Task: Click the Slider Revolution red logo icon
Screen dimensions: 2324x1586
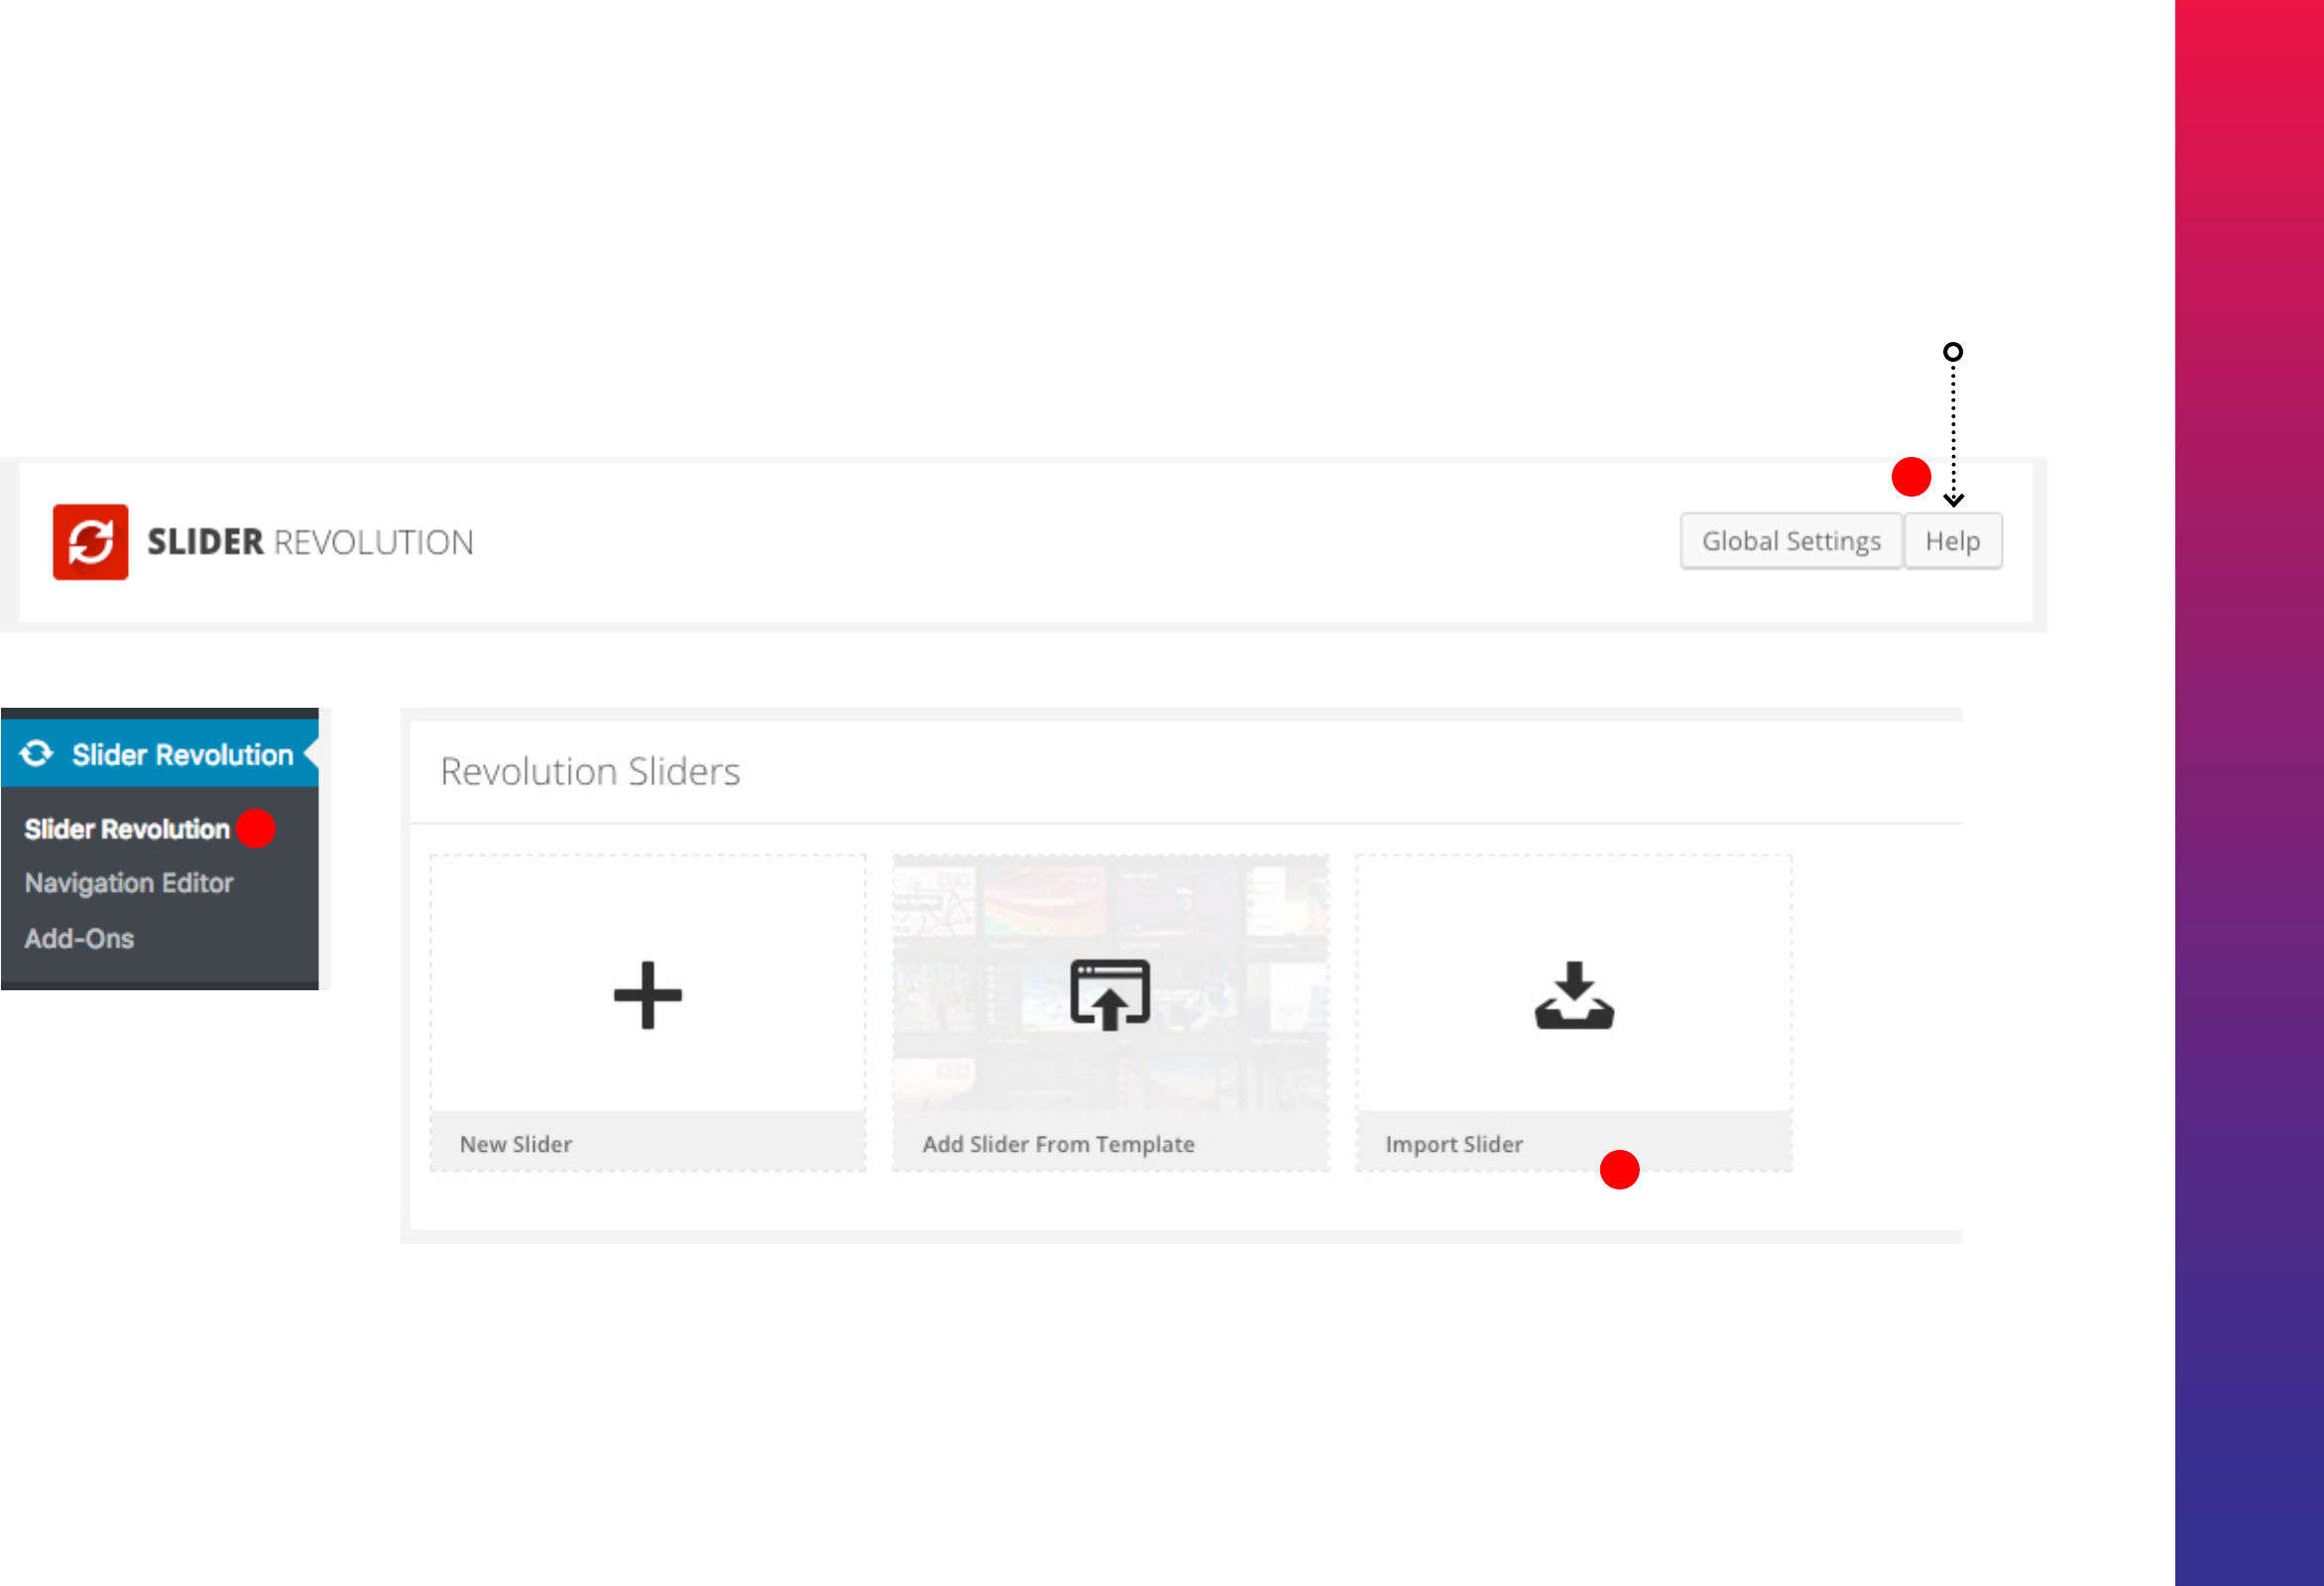Action: (x=90, y=542)
